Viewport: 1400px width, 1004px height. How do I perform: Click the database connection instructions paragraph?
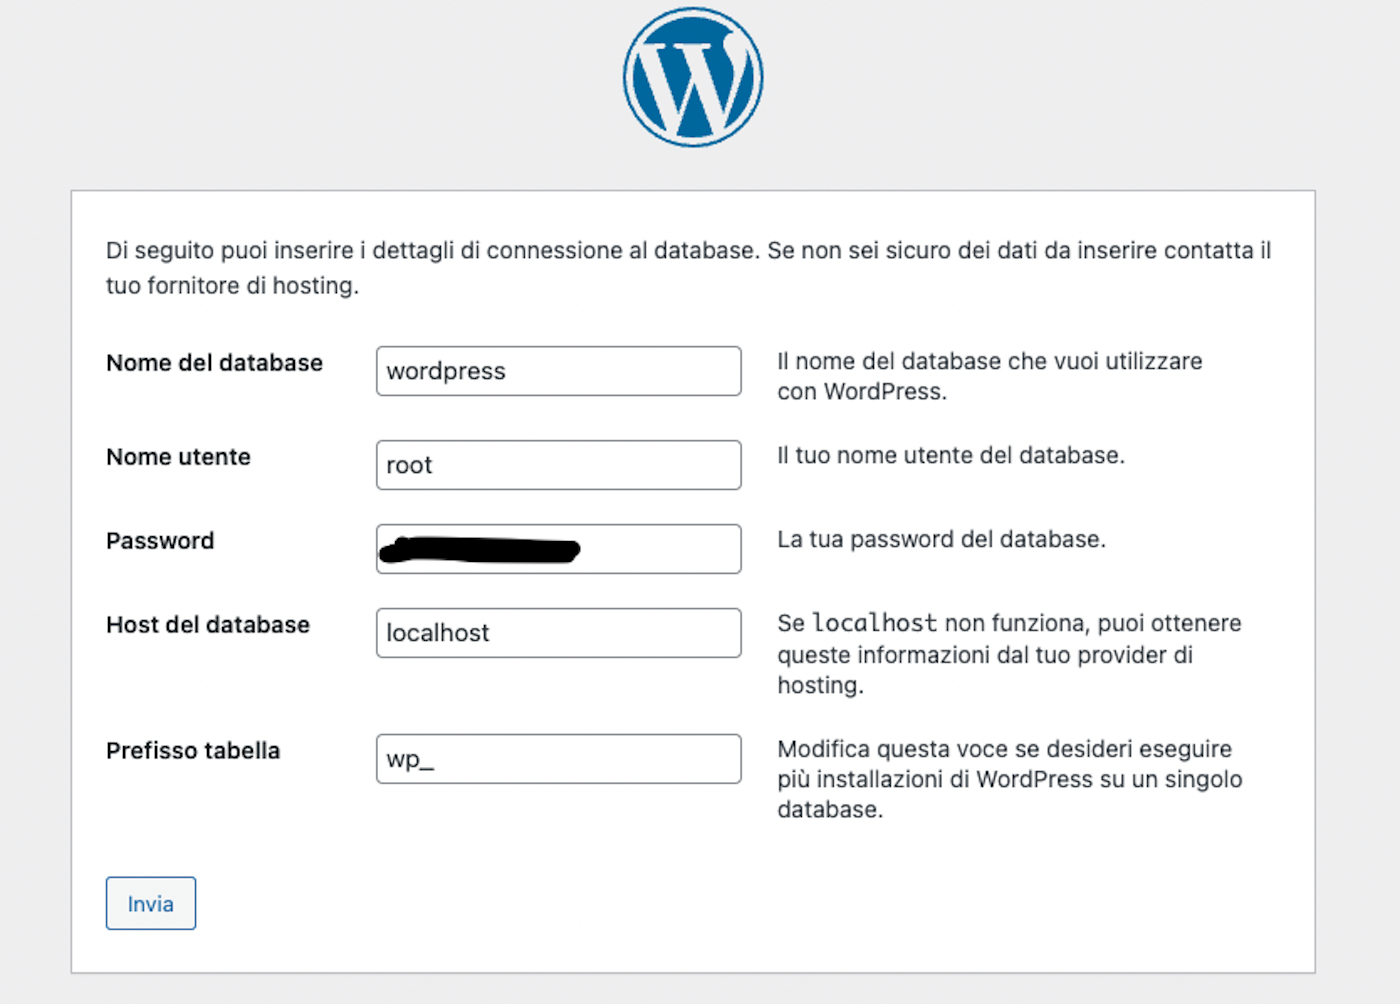click(688, 268)
